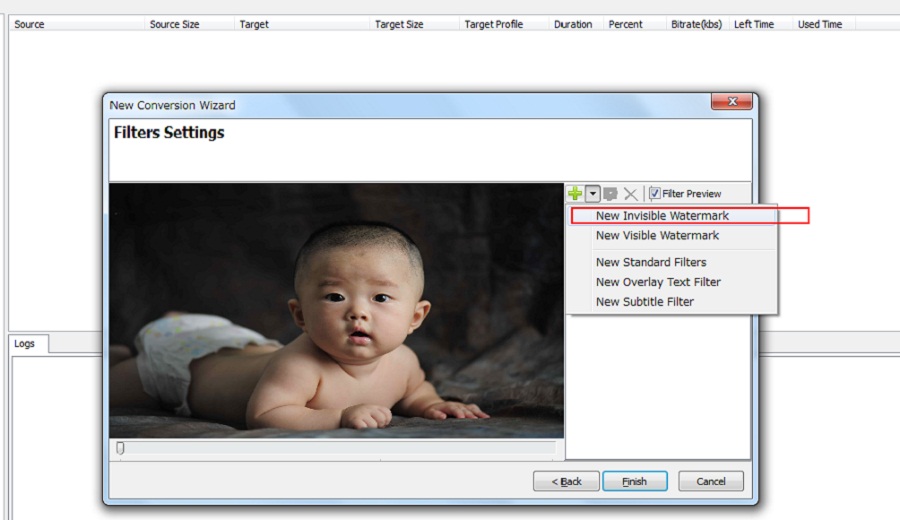This screenshot has width=900, height=520.
Task: Select New Invisible Watermark menu entry
Action: pos(673,216)
